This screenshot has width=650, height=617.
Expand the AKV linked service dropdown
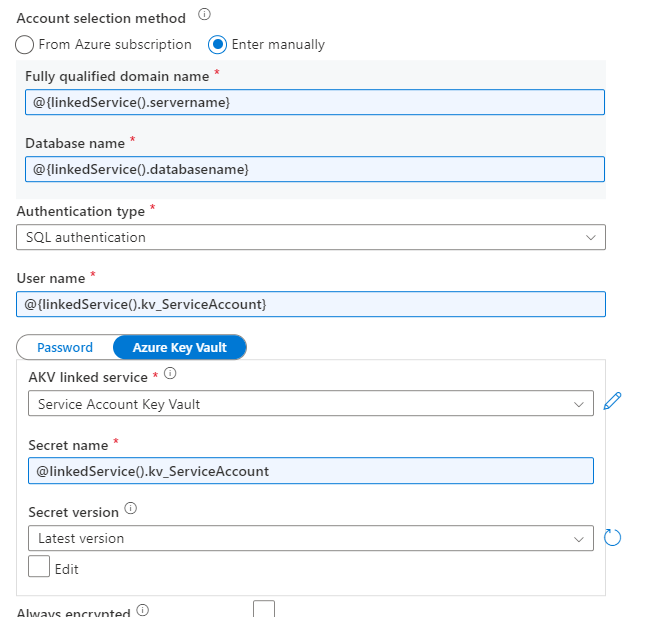point(311,404)
